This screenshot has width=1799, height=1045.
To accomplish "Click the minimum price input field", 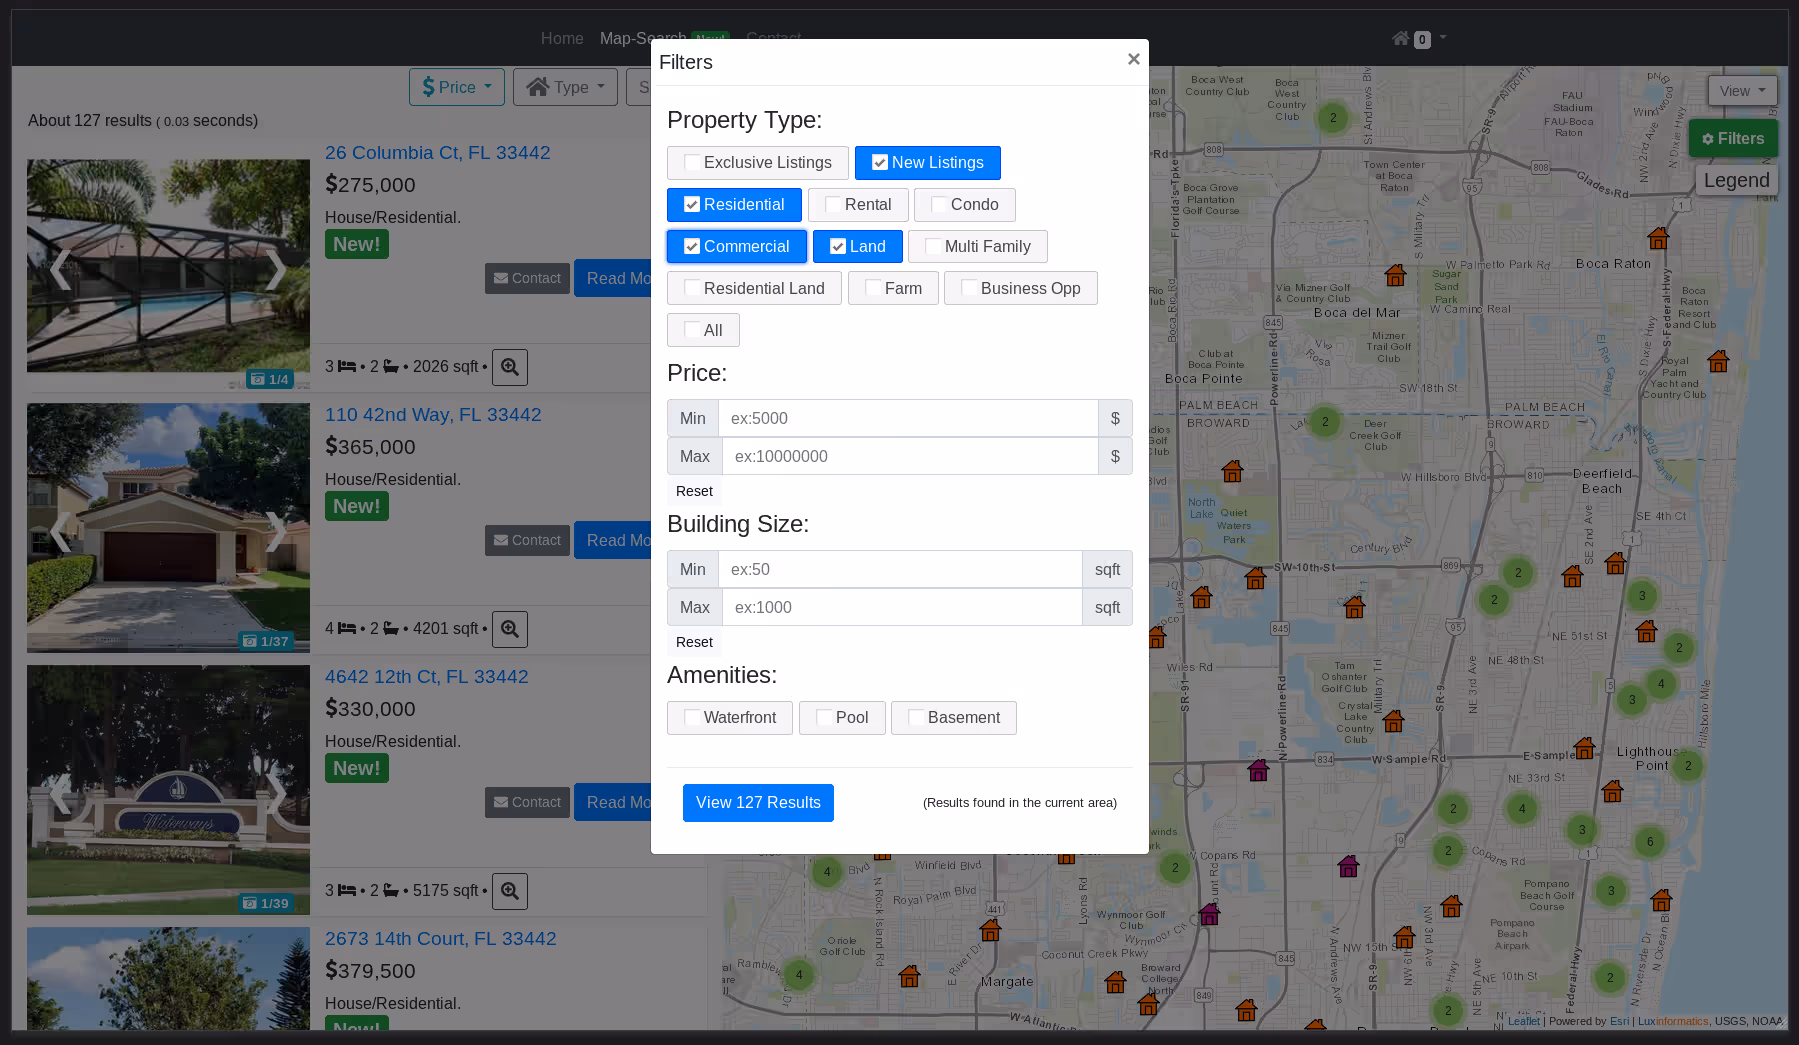I will click(x=907, y=419).
